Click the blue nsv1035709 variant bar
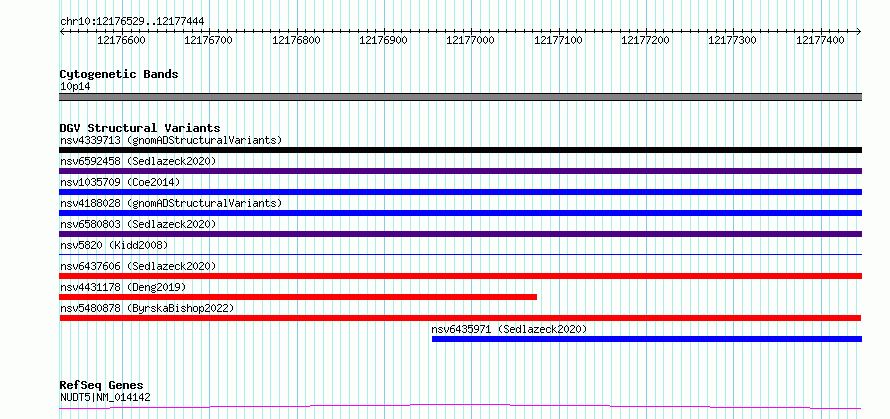This screenshot has height=419, width=890. 460,192
